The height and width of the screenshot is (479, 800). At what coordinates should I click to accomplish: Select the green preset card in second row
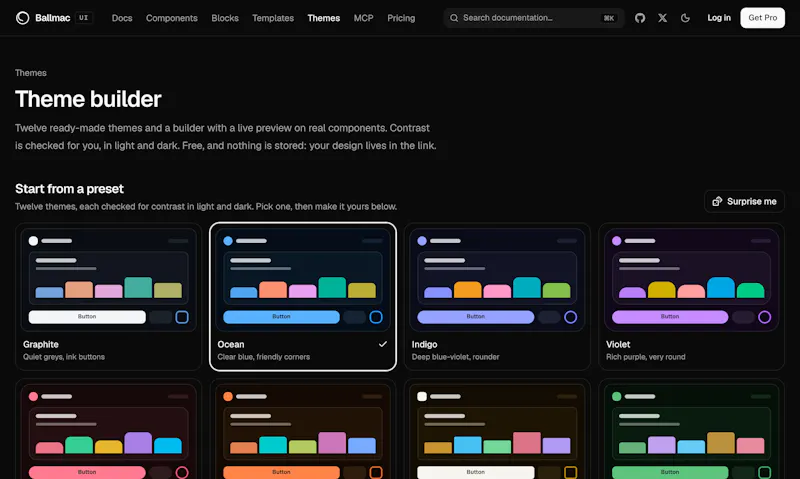(691, 429)
